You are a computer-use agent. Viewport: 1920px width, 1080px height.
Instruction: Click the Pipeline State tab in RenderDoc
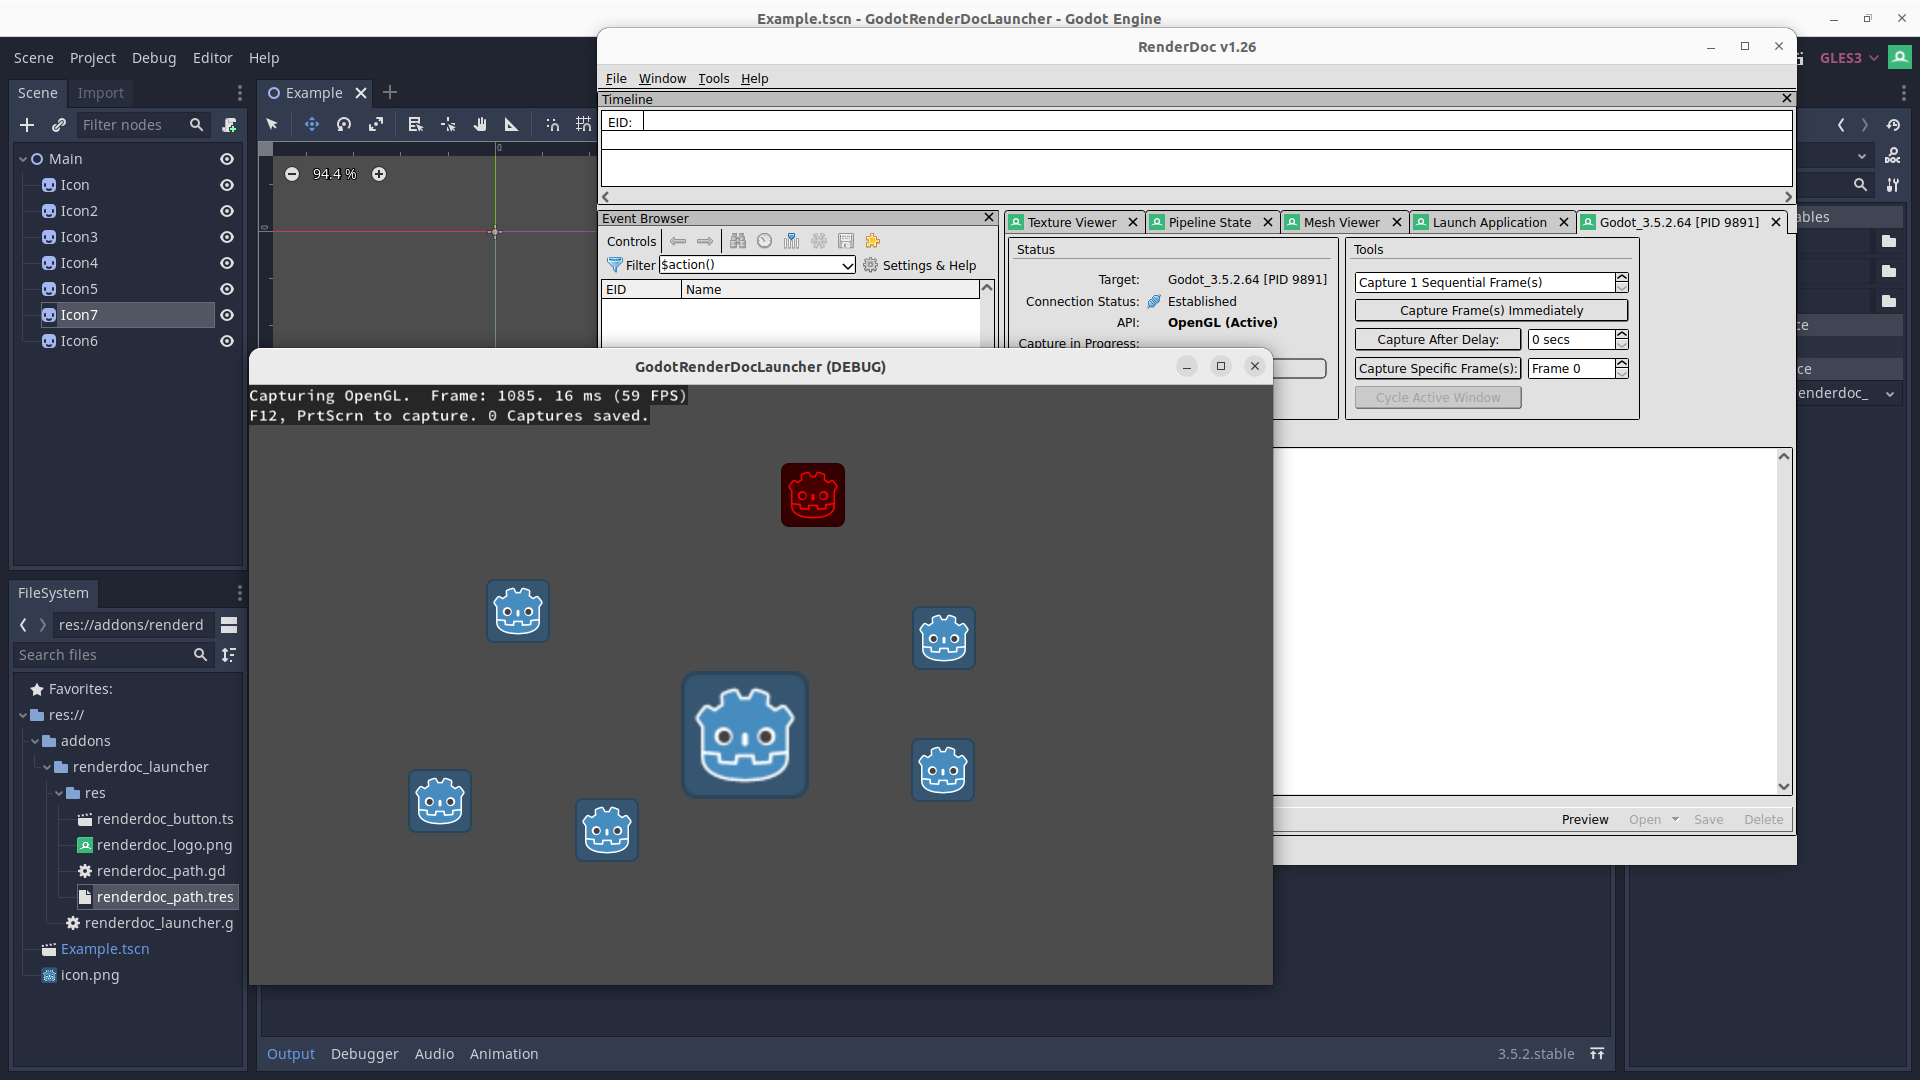pos(1207,220)
